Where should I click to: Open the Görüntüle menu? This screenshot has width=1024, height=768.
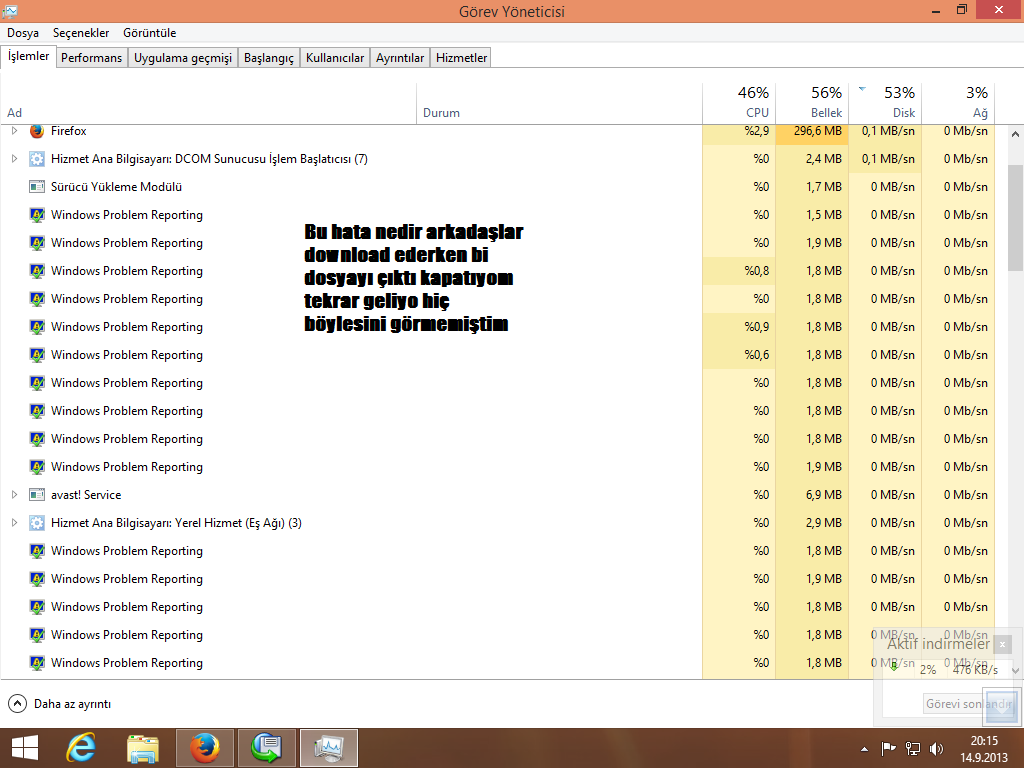150,33
